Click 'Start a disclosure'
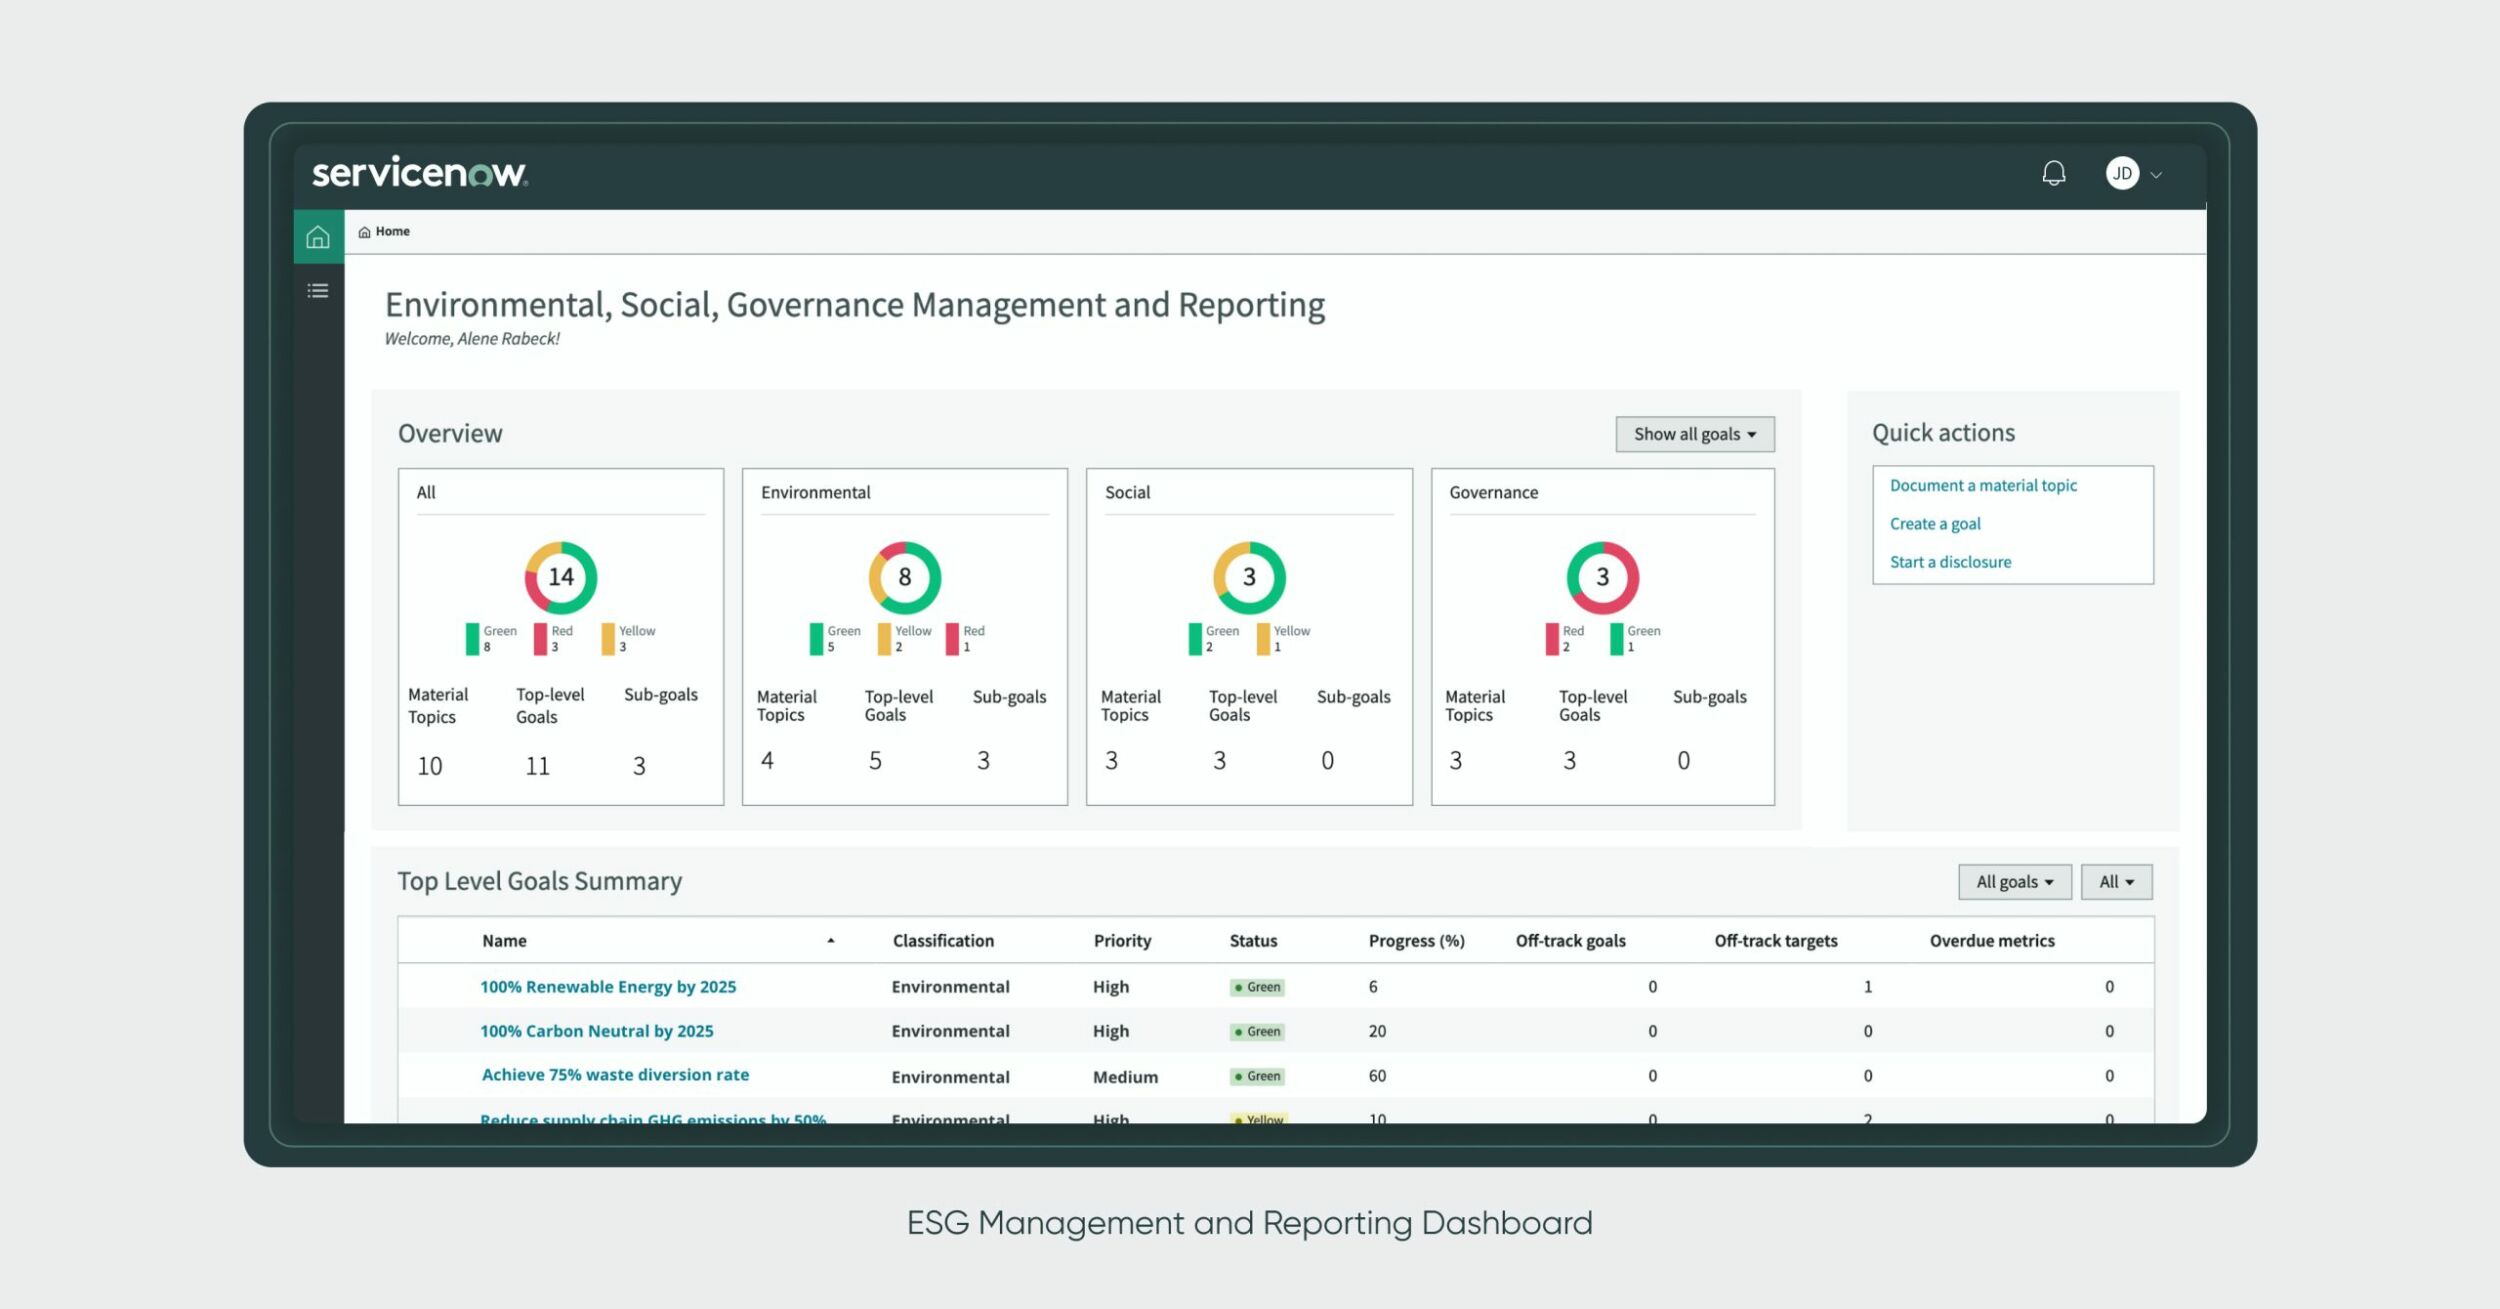The width and height of the screenshot is (2500, 1309). [1950, 561]
